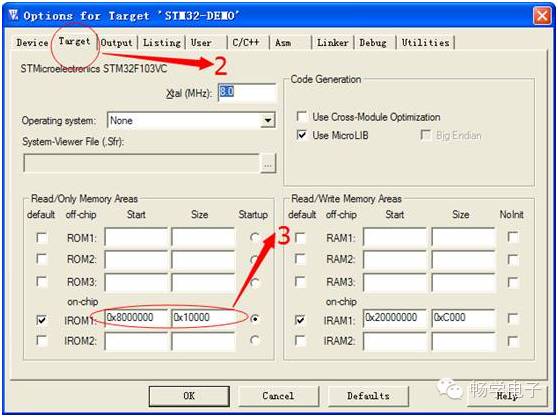
Task: Browse for System-Viewer file with ... button
Action: tap(268, 164)
